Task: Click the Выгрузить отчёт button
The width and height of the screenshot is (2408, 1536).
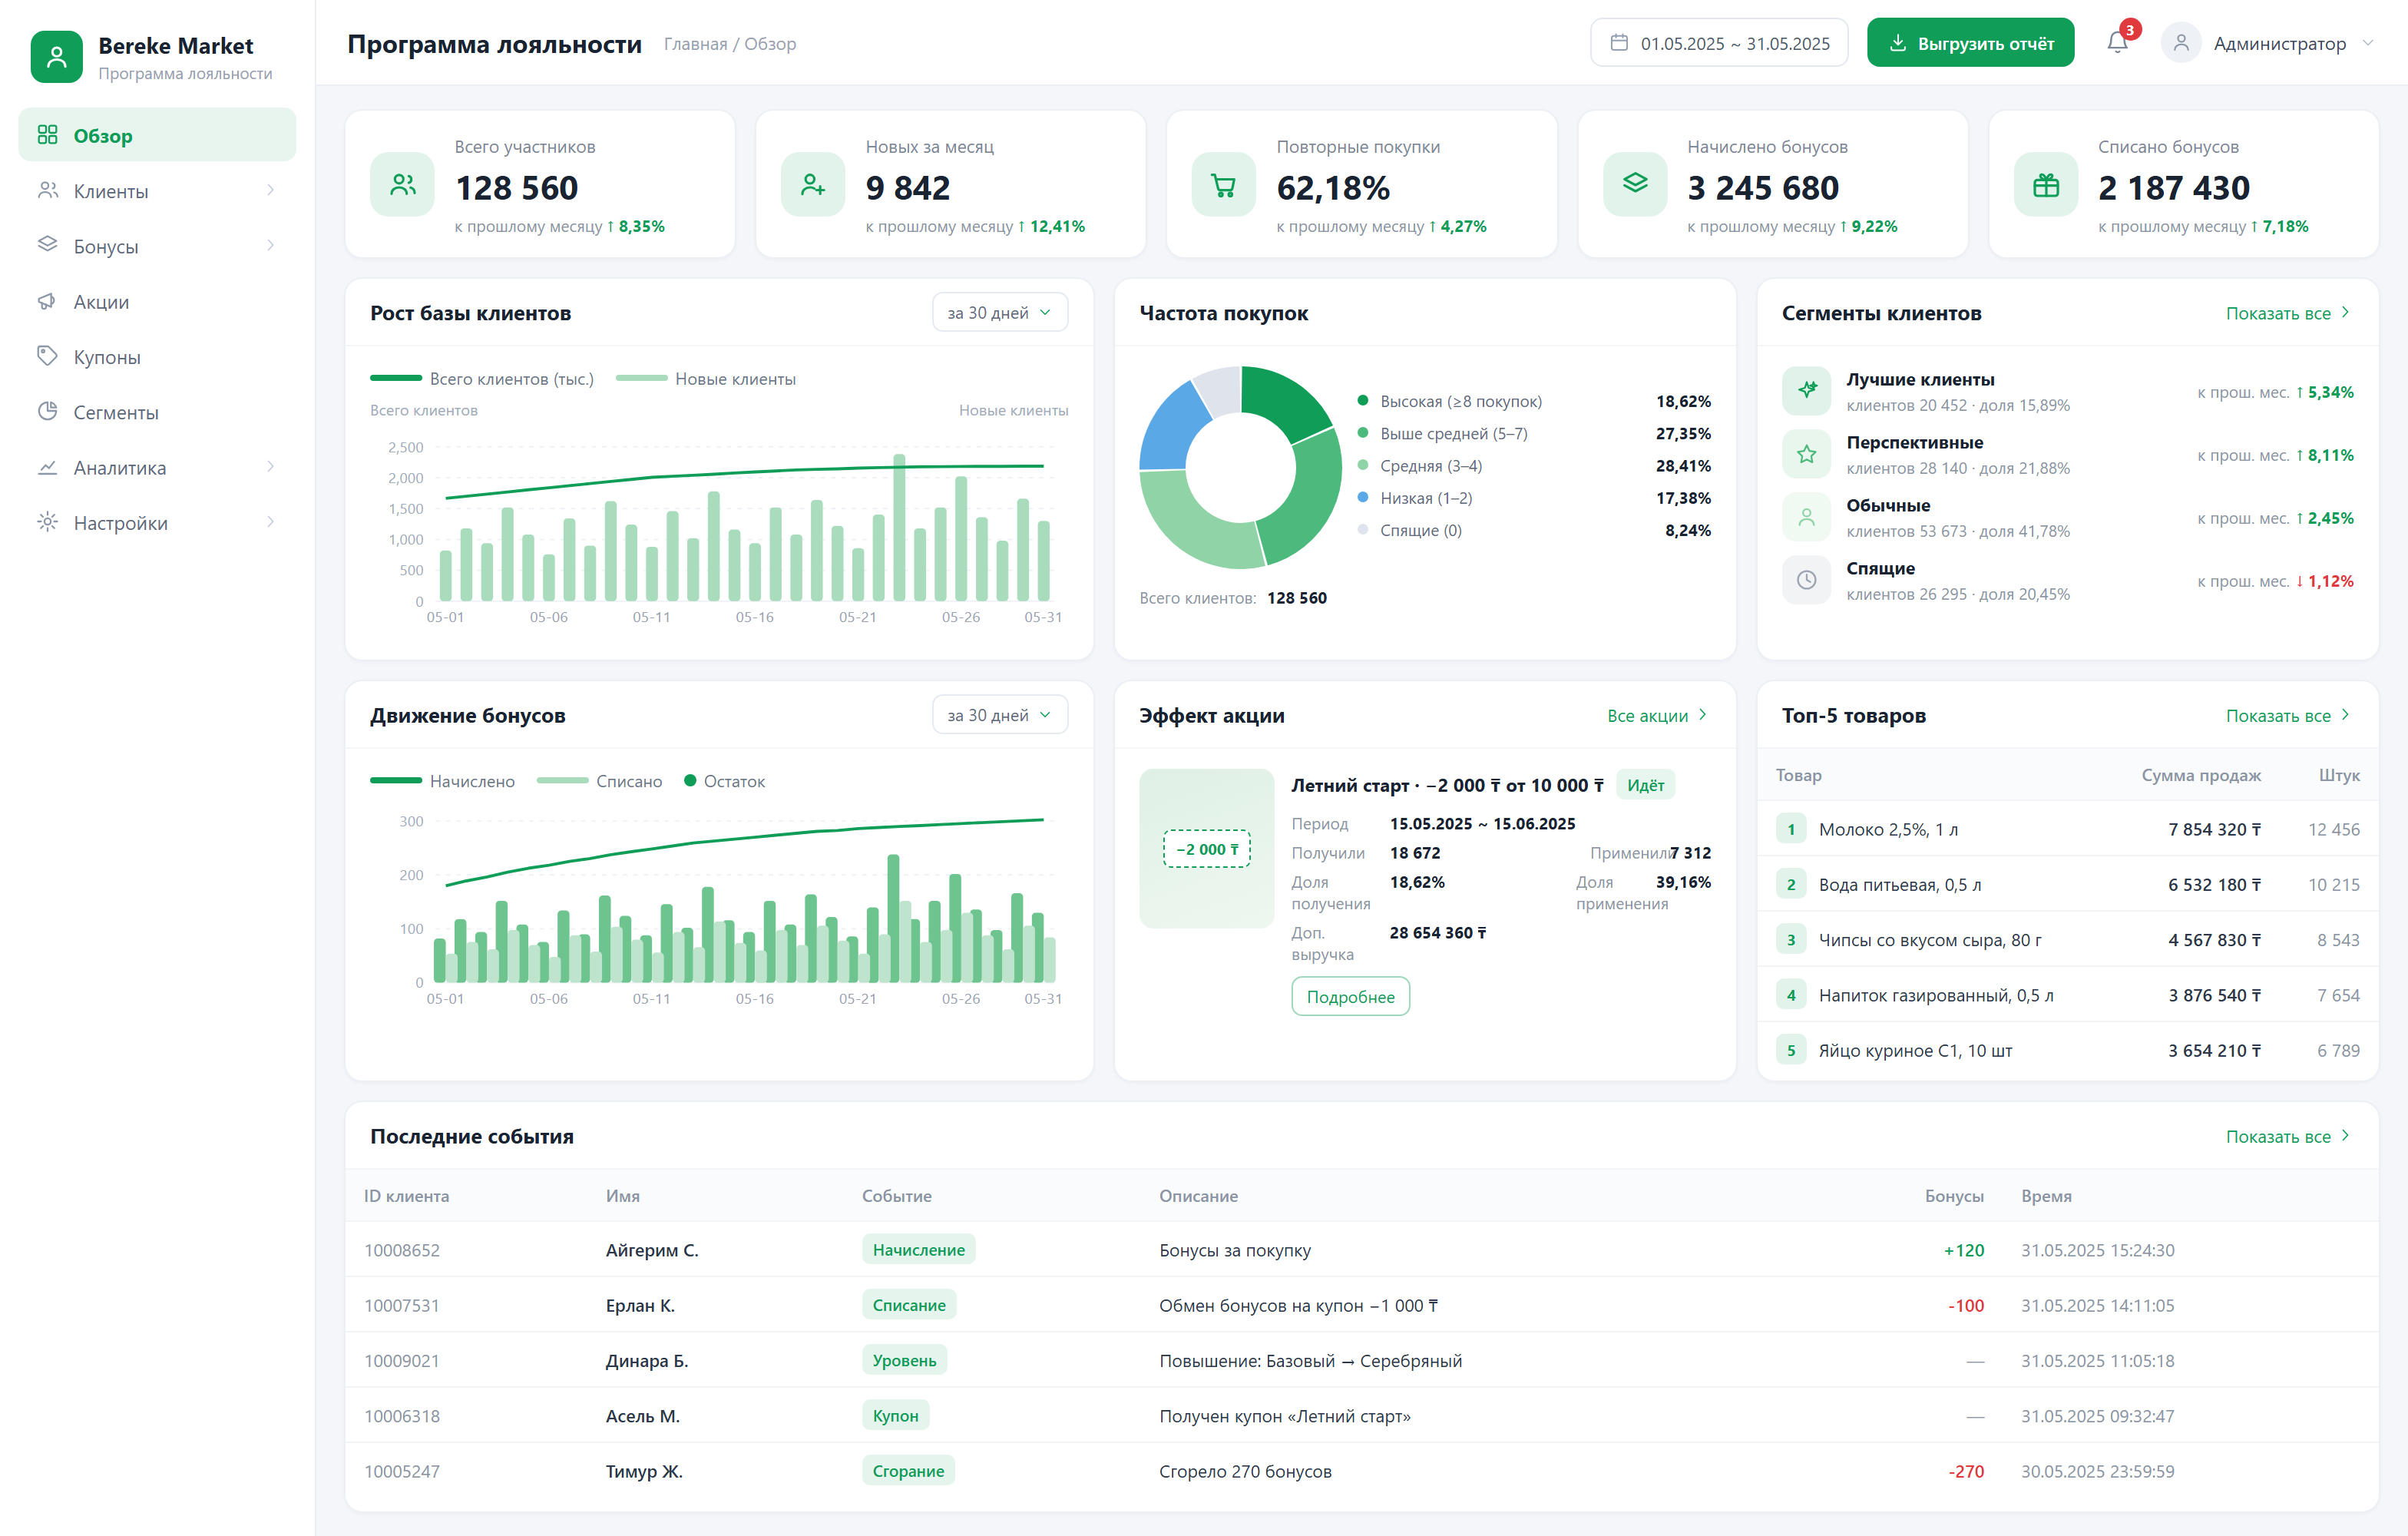Action: pos(1970,43)
